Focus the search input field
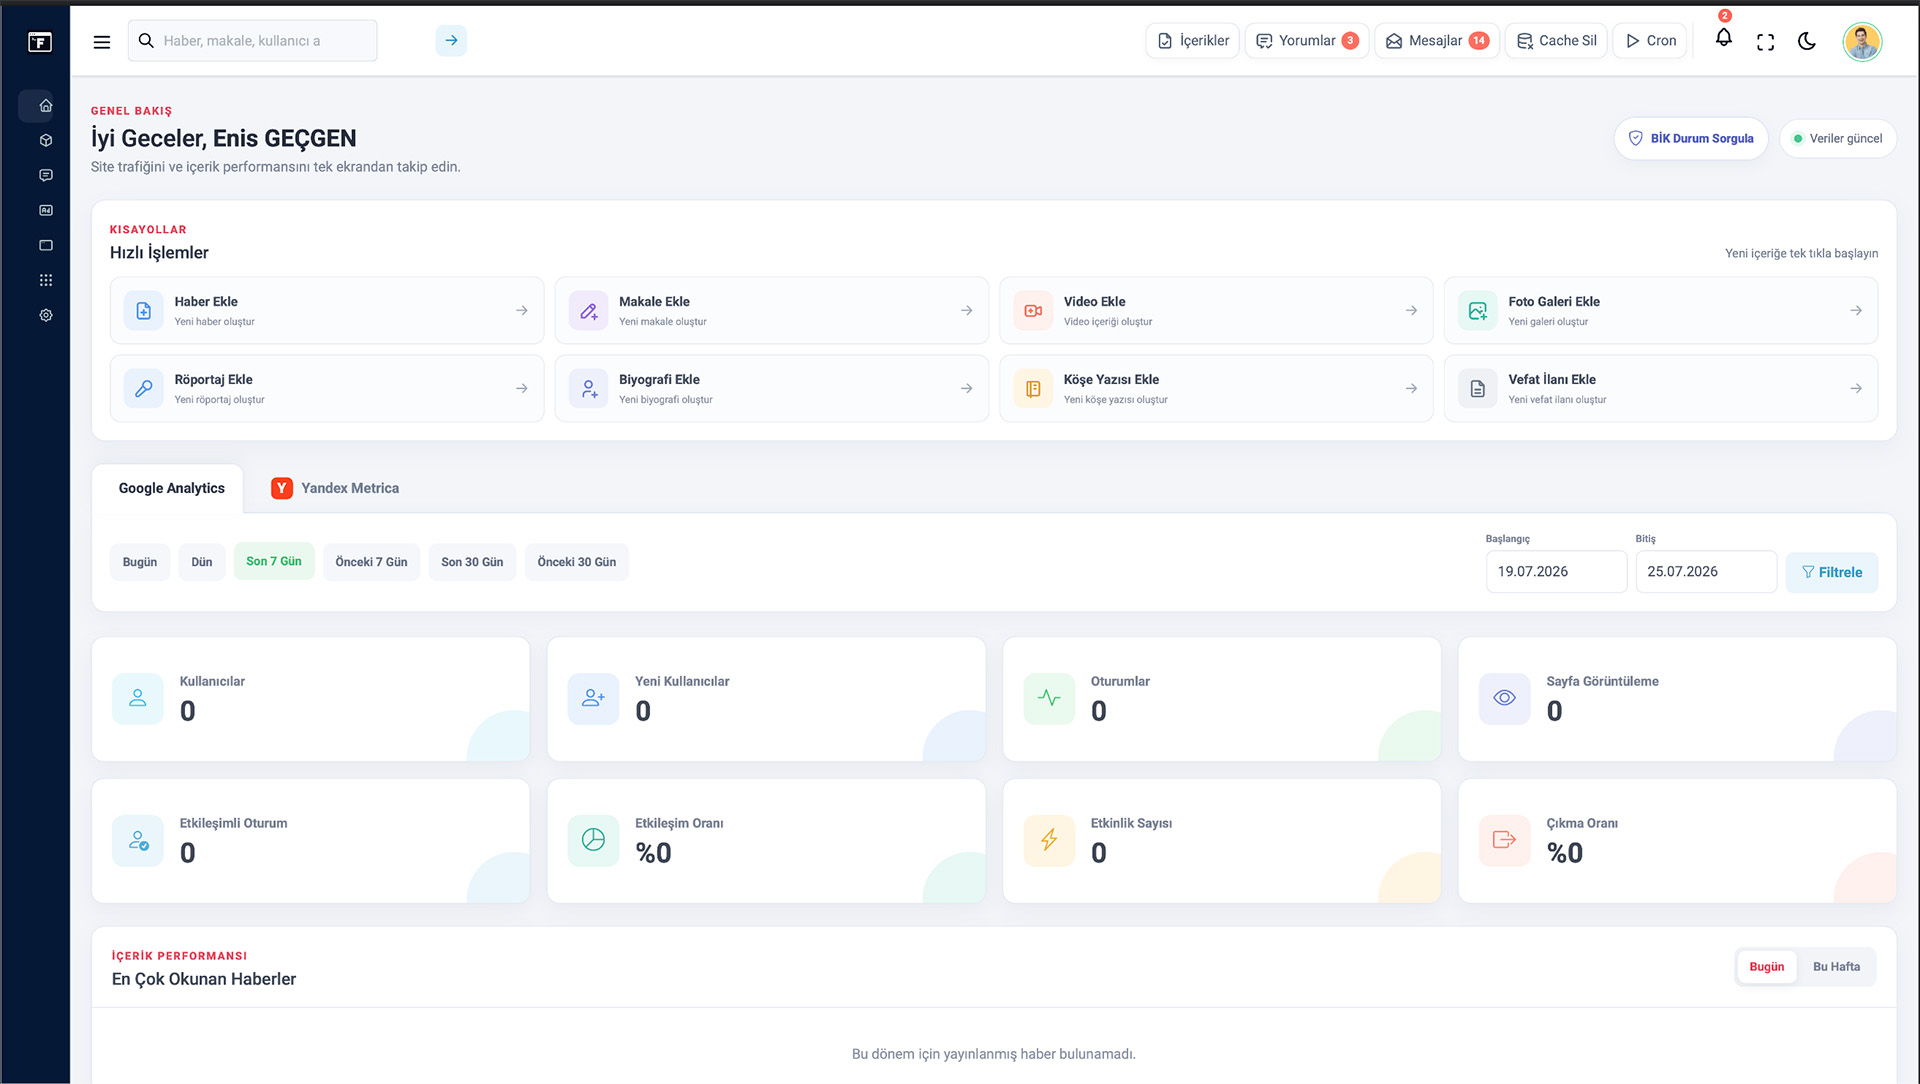 click(x=252, y=41)
